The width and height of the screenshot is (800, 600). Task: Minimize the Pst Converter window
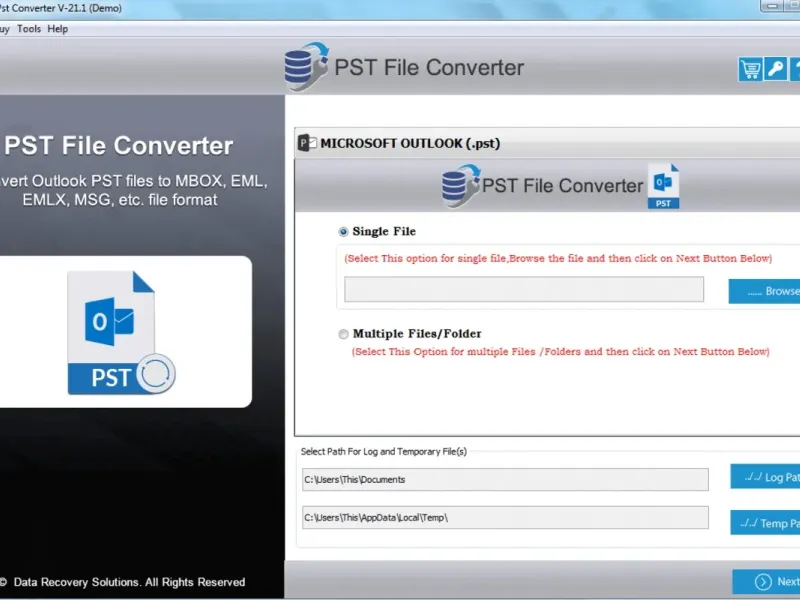tap(772, 6)
